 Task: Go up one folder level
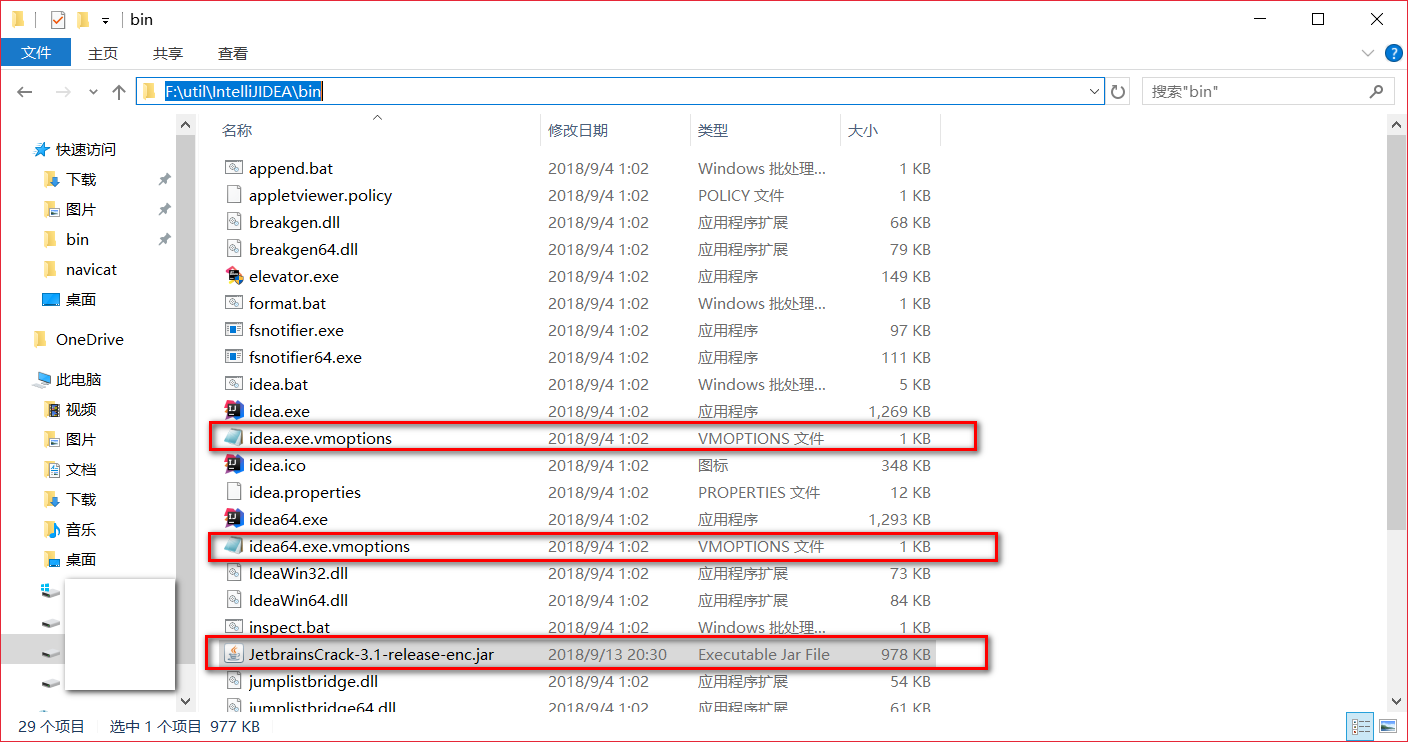(119, 92)
